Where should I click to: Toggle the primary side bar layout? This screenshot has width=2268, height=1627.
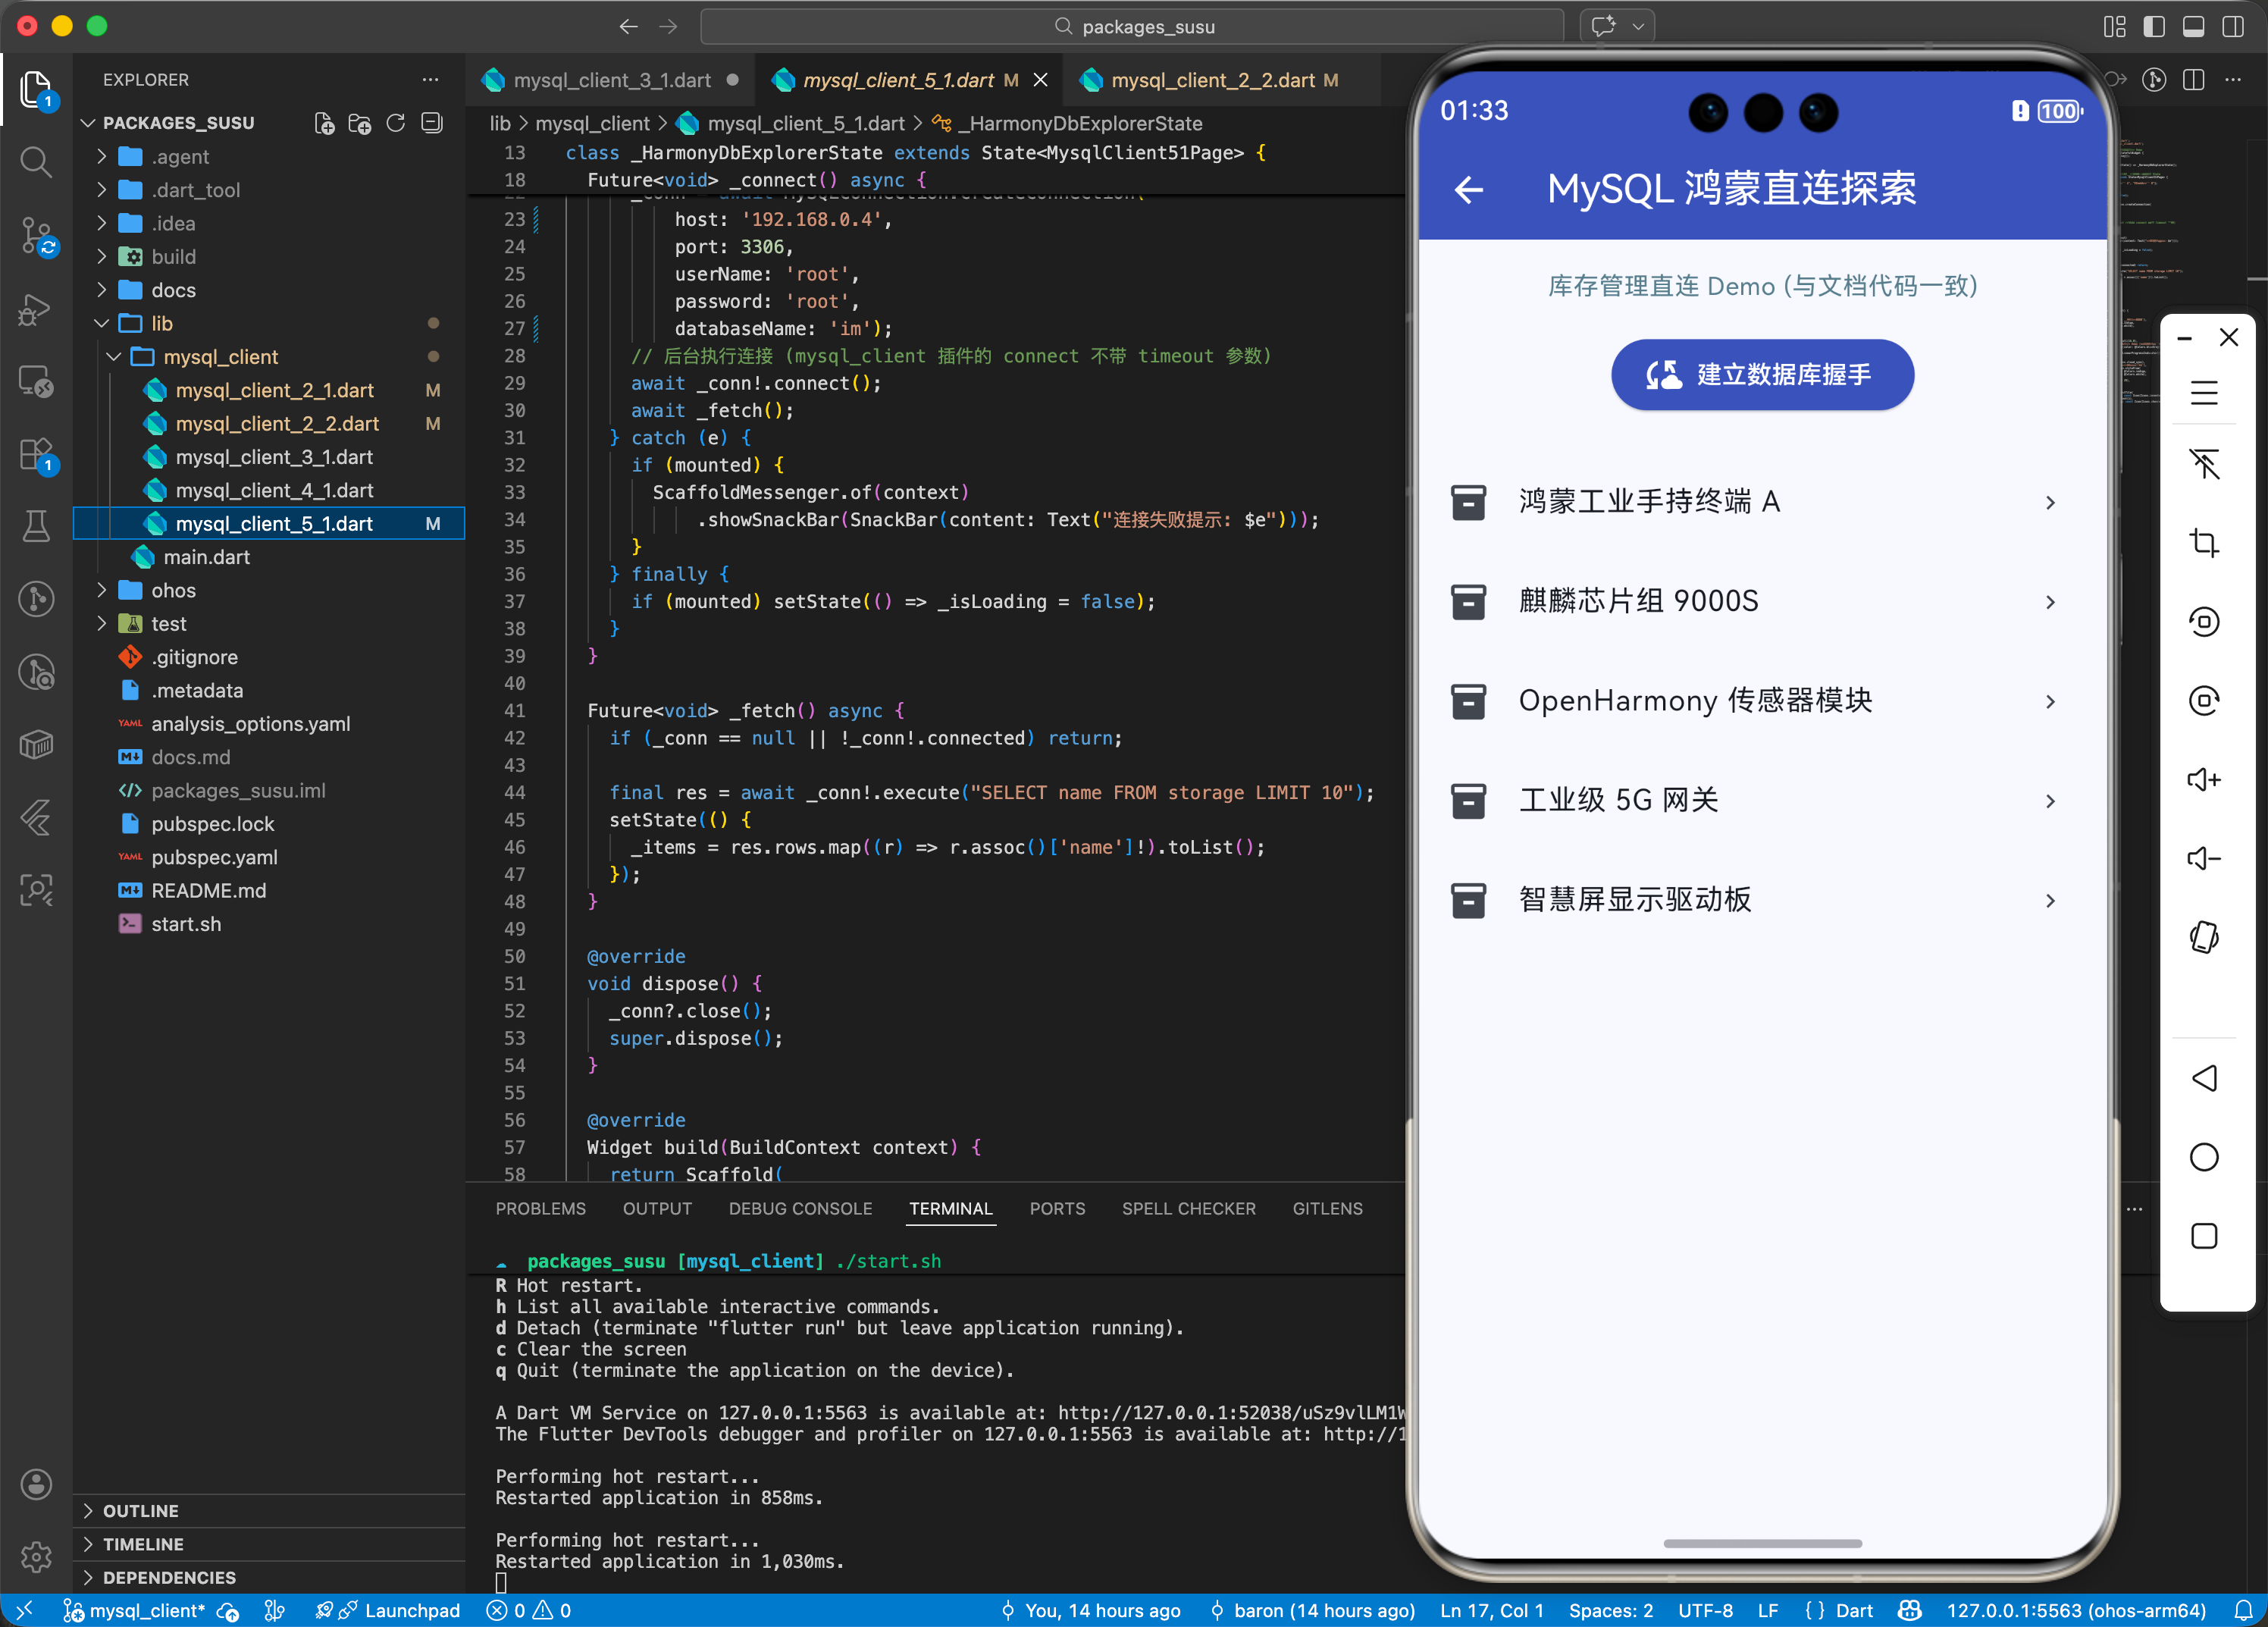coord(2154,27)
